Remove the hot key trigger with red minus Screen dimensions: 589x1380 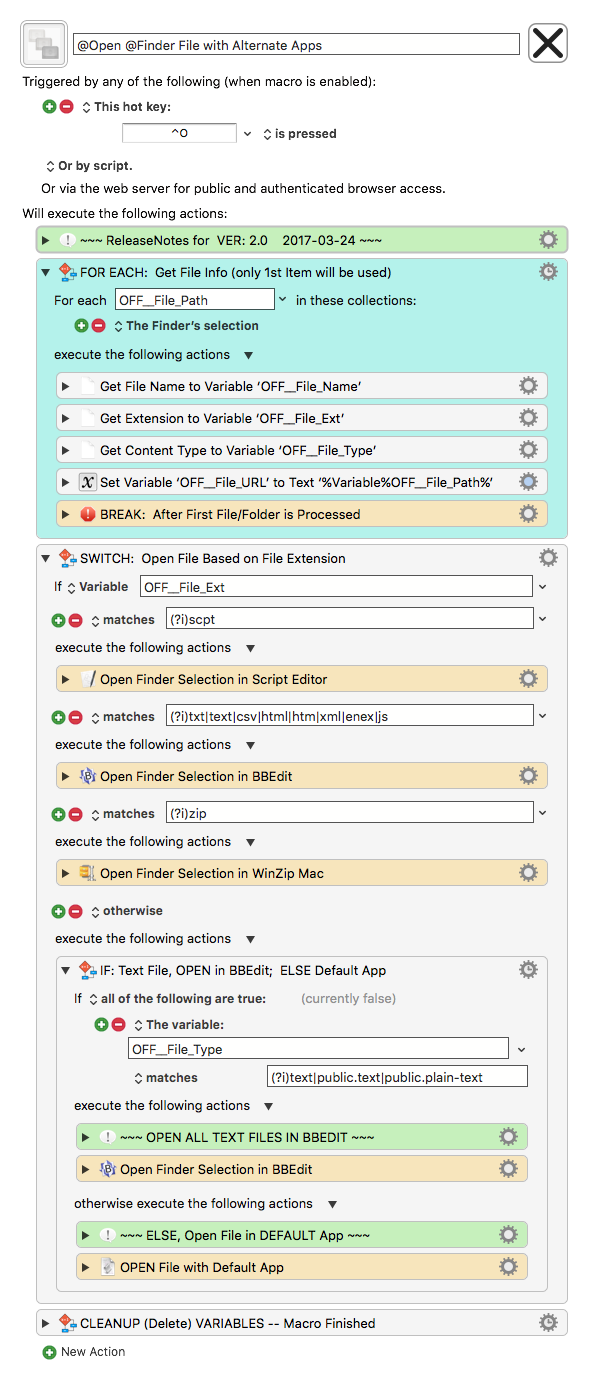(x=67, y=106)
